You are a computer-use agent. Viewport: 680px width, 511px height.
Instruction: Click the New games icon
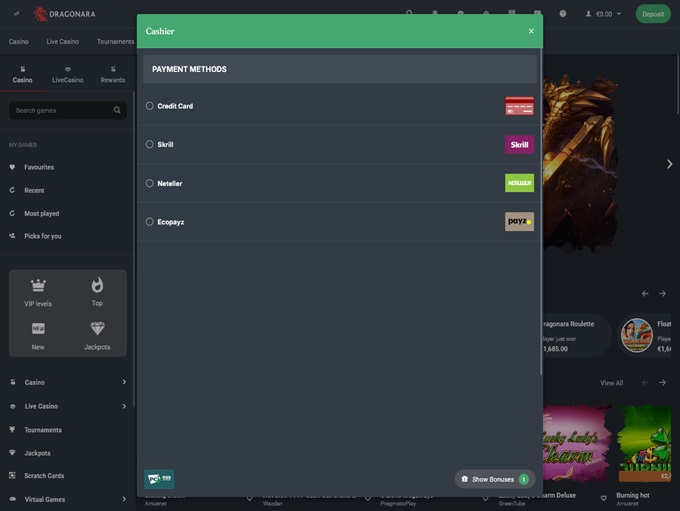[38, 329]
